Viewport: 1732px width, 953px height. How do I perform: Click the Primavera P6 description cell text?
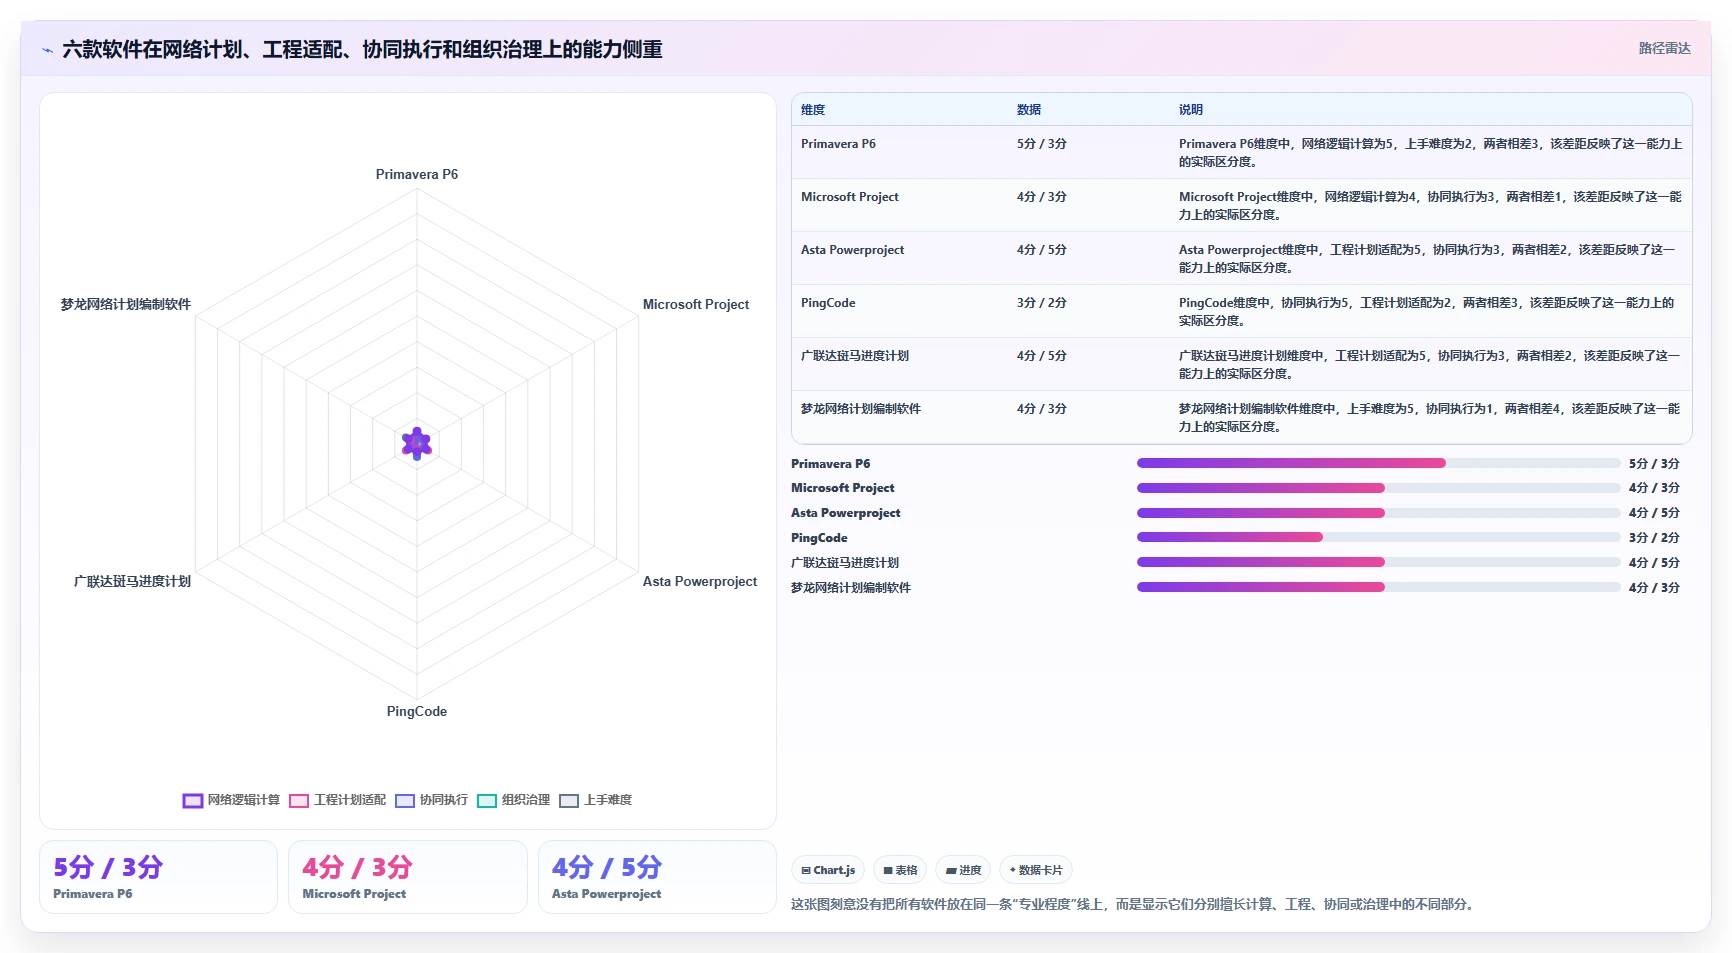[x=1430, y=153]
